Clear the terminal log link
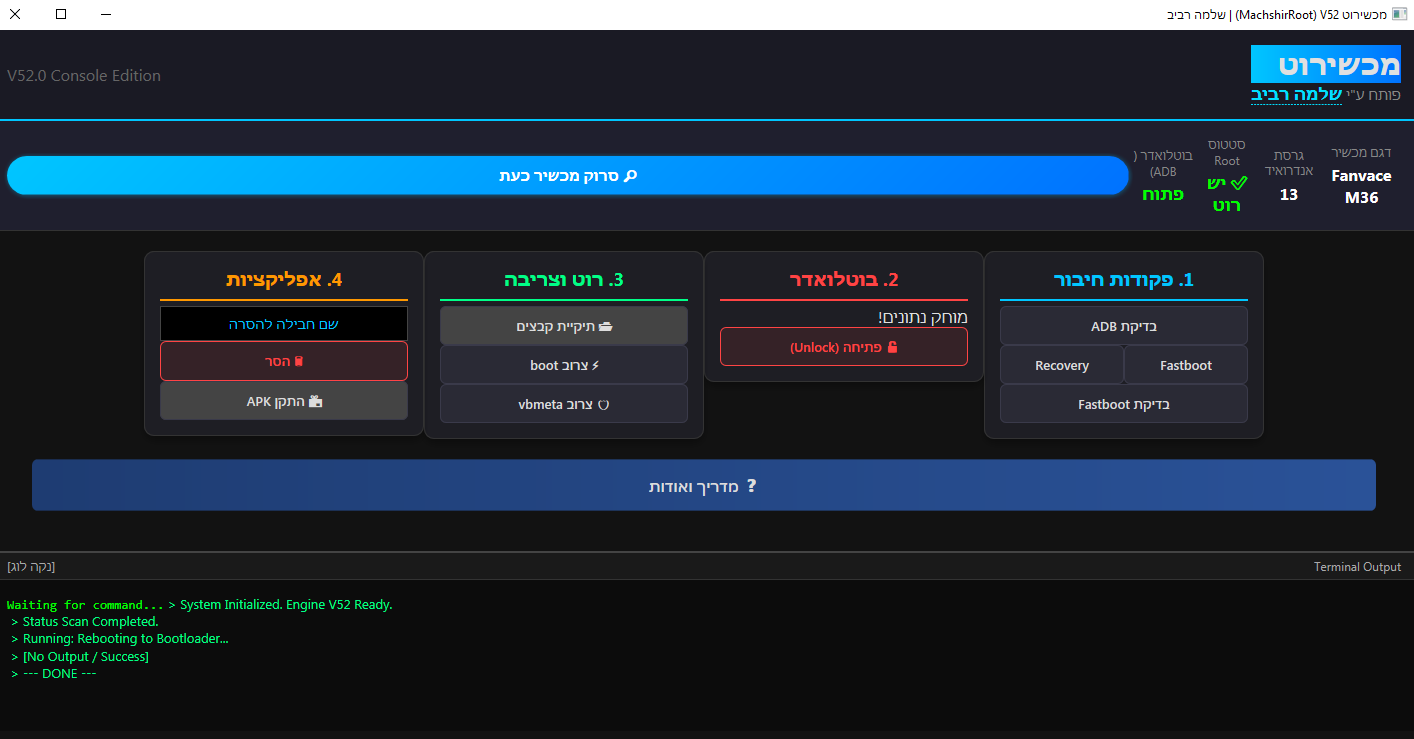 (x=31, y=567)
